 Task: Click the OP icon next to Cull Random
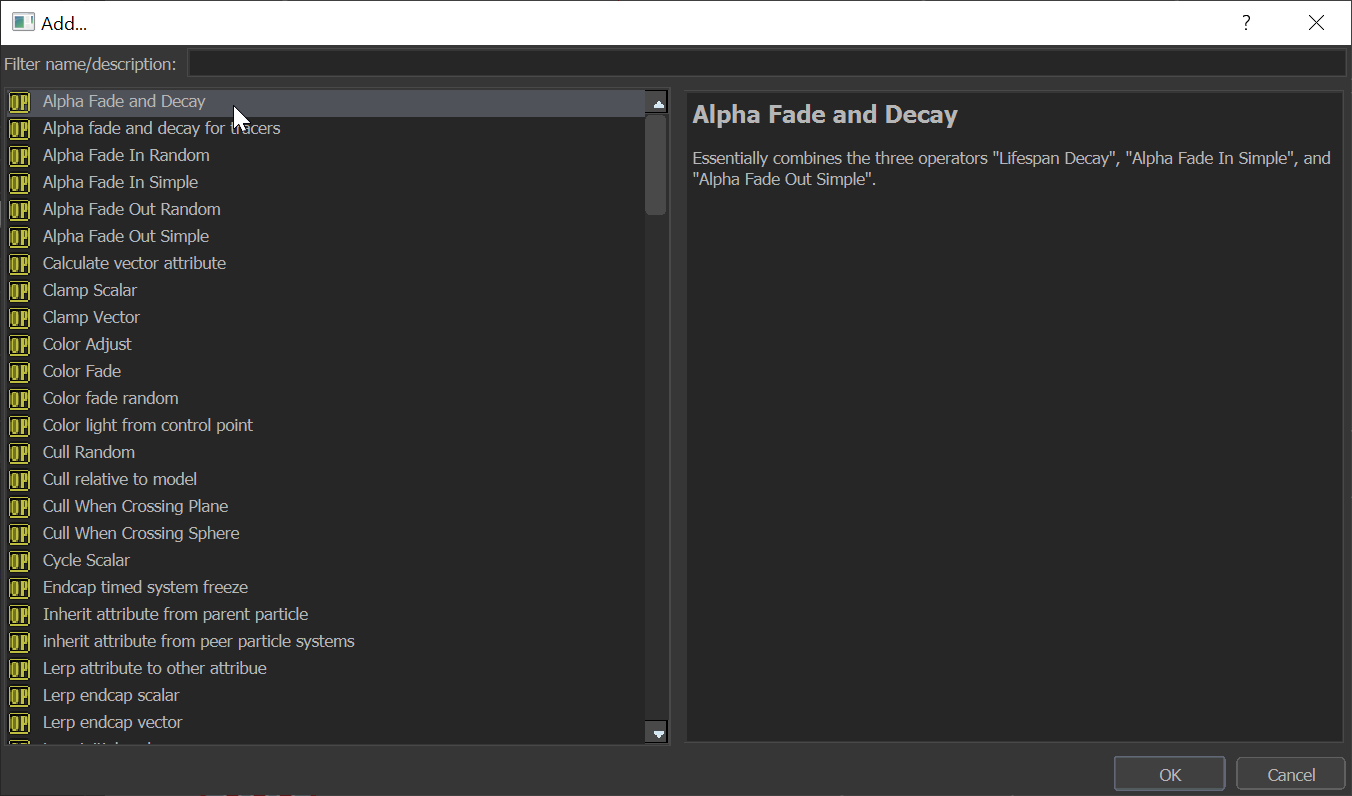click(19, 453)
